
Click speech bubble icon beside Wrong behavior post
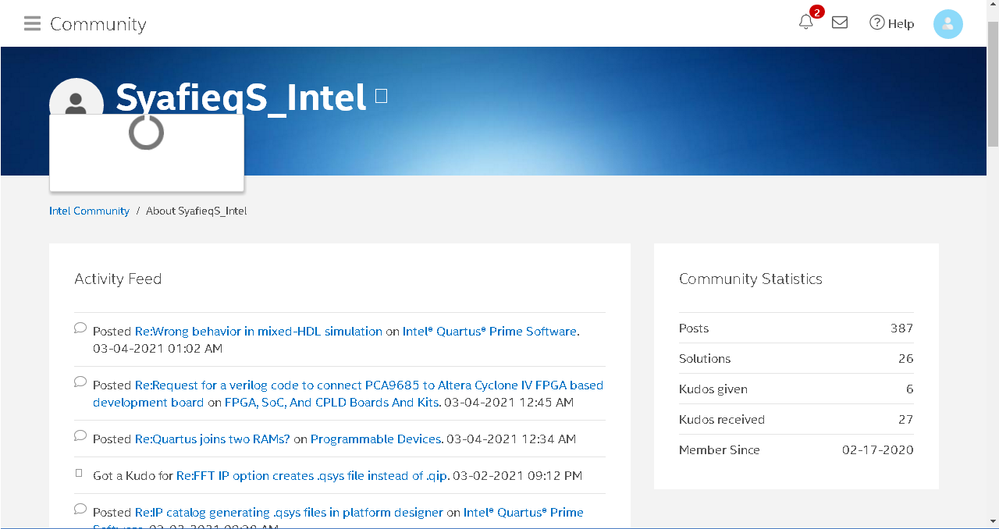click(80, 328)
